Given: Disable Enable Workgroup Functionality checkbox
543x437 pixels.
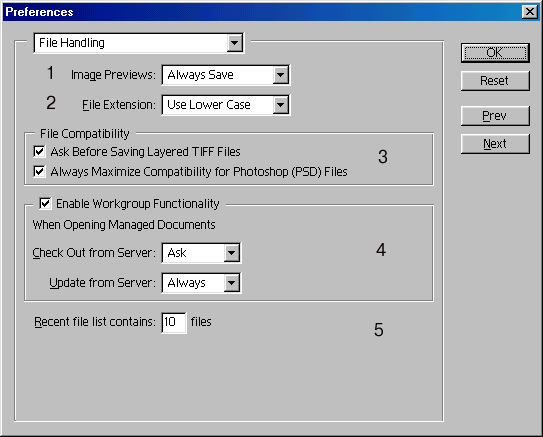Looking at the screenshot, I should pos(45,204).
